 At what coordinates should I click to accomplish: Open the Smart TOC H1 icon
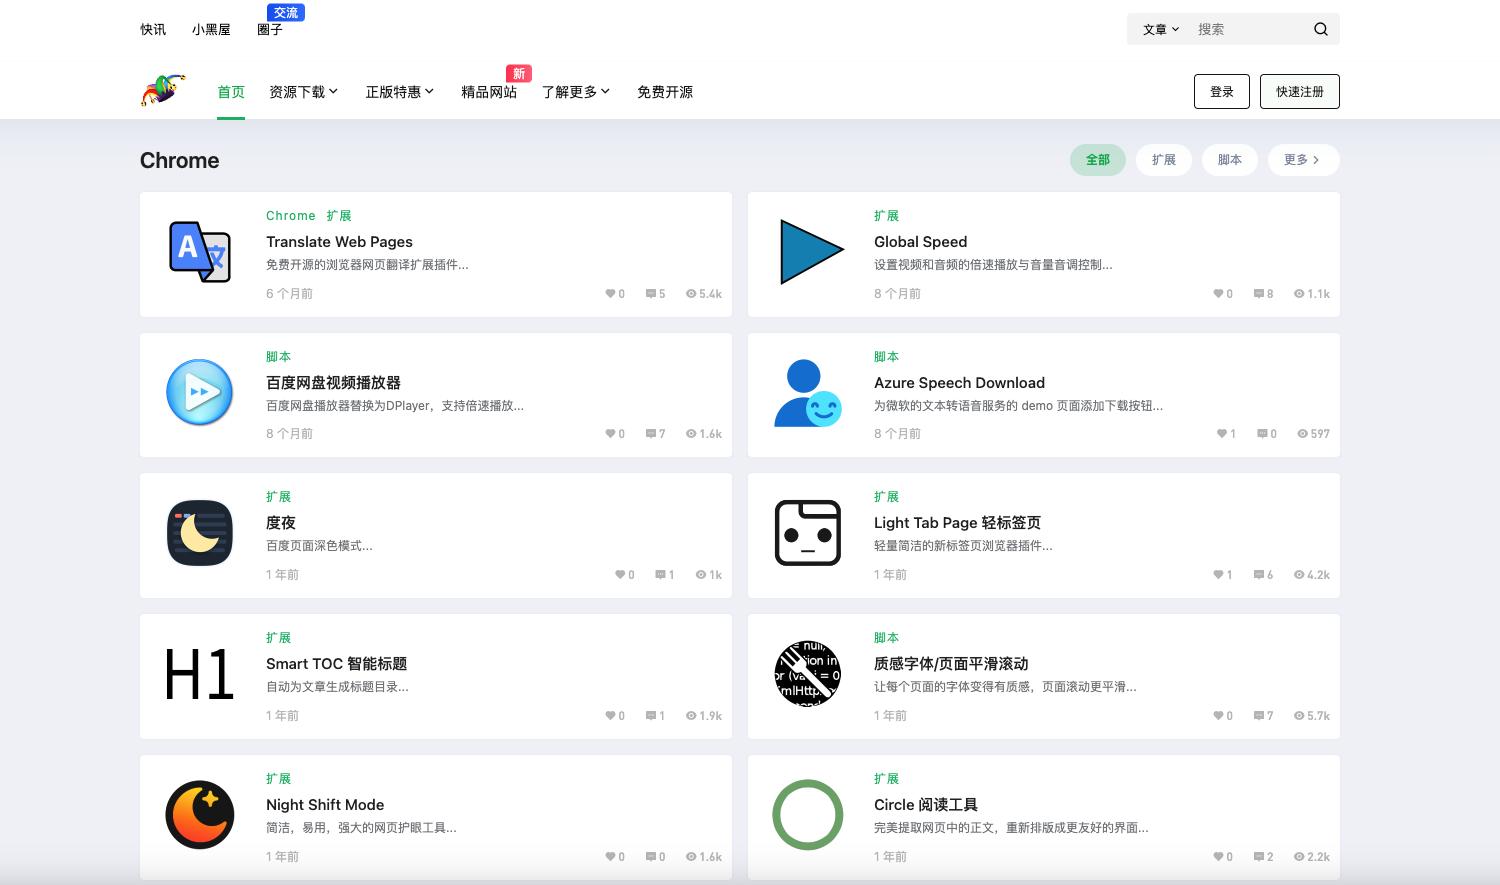tap(200, 674)
